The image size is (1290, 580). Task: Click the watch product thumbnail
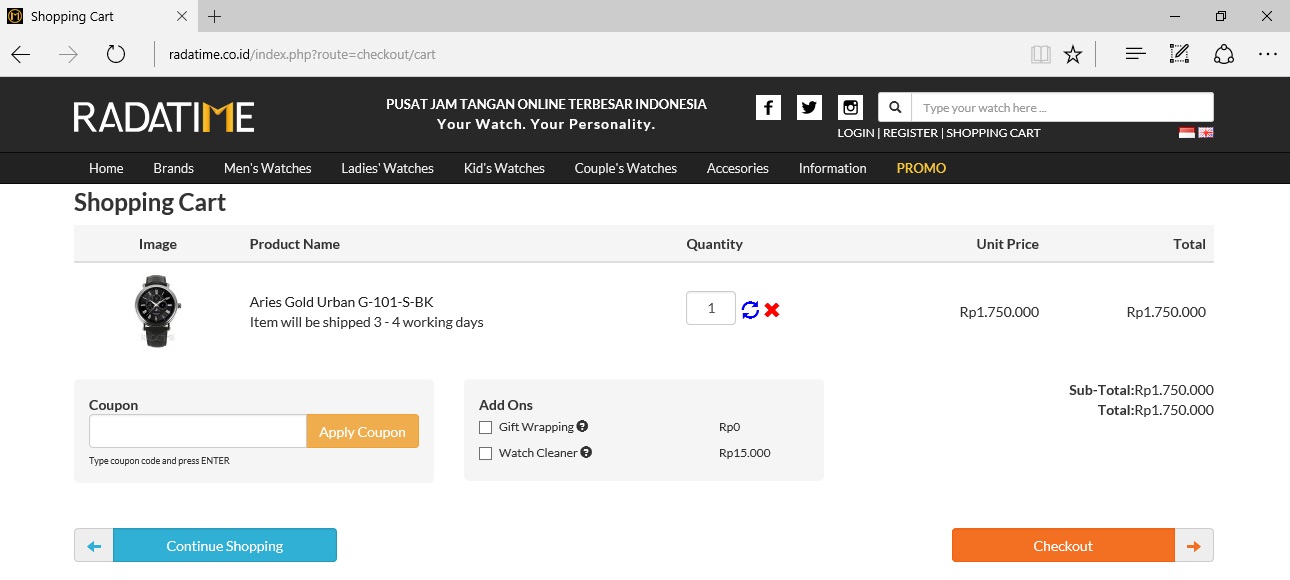point(157,311)
